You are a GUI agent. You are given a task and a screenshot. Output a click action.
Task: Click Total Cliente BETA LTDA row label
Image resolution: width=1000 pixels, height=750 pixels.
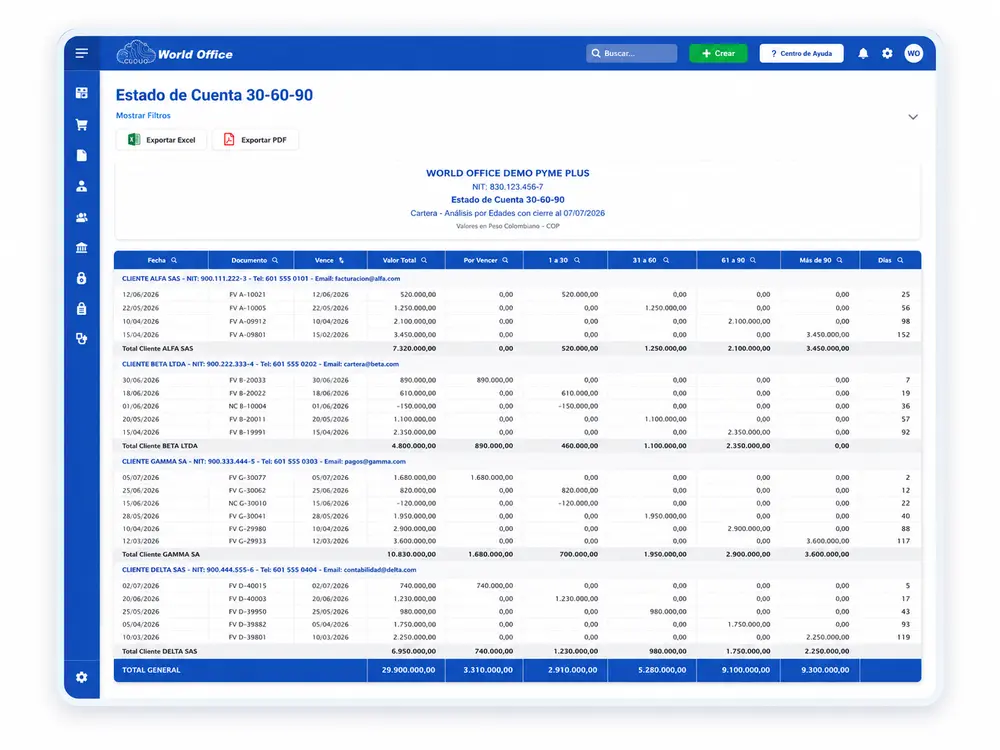160,446
